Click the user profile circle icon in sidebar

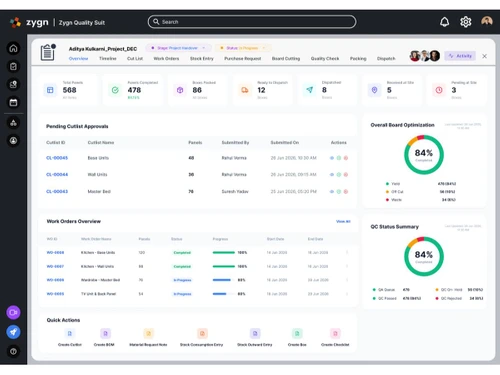point(13,141)
